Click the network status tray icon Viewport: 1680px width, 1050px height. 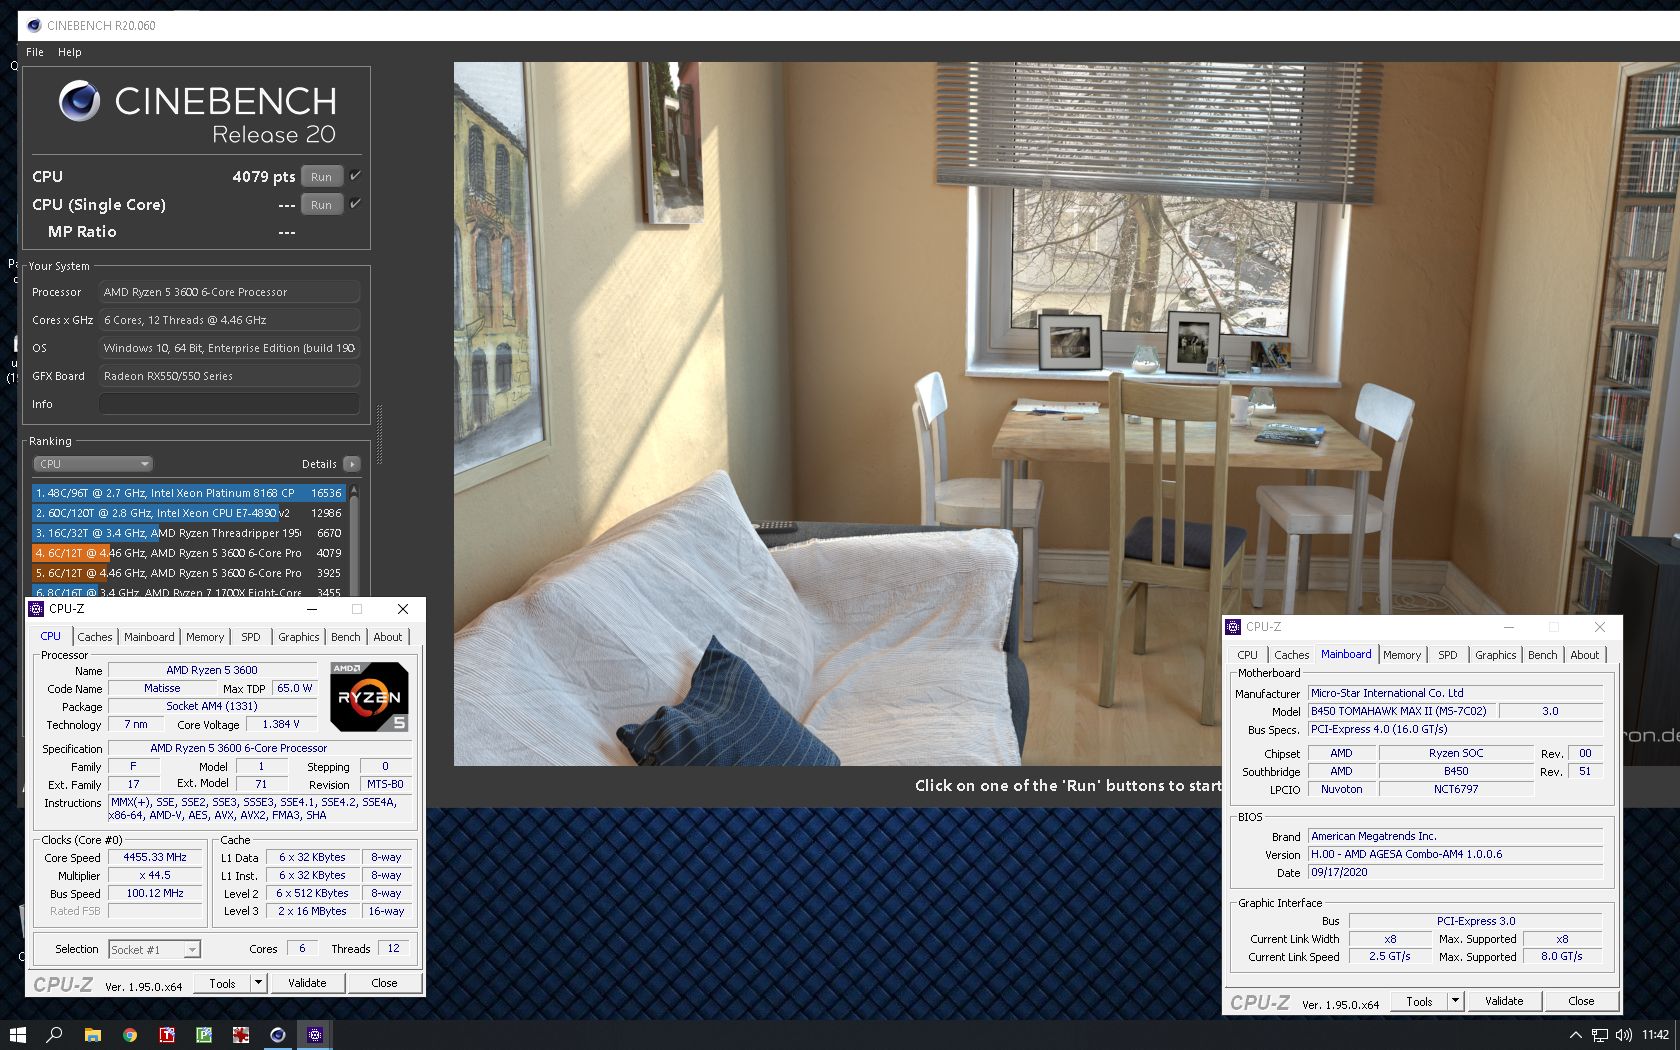(1599, 1035)
